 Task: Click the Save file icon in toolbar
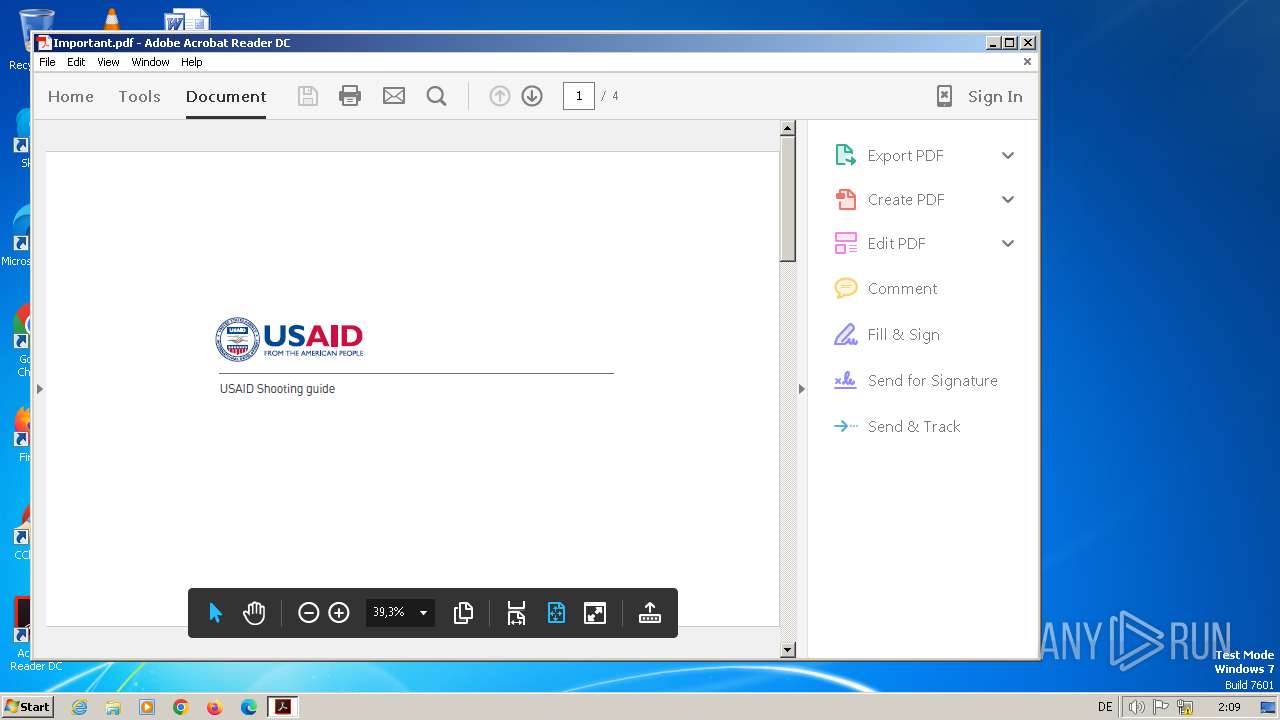coord(308,96)
